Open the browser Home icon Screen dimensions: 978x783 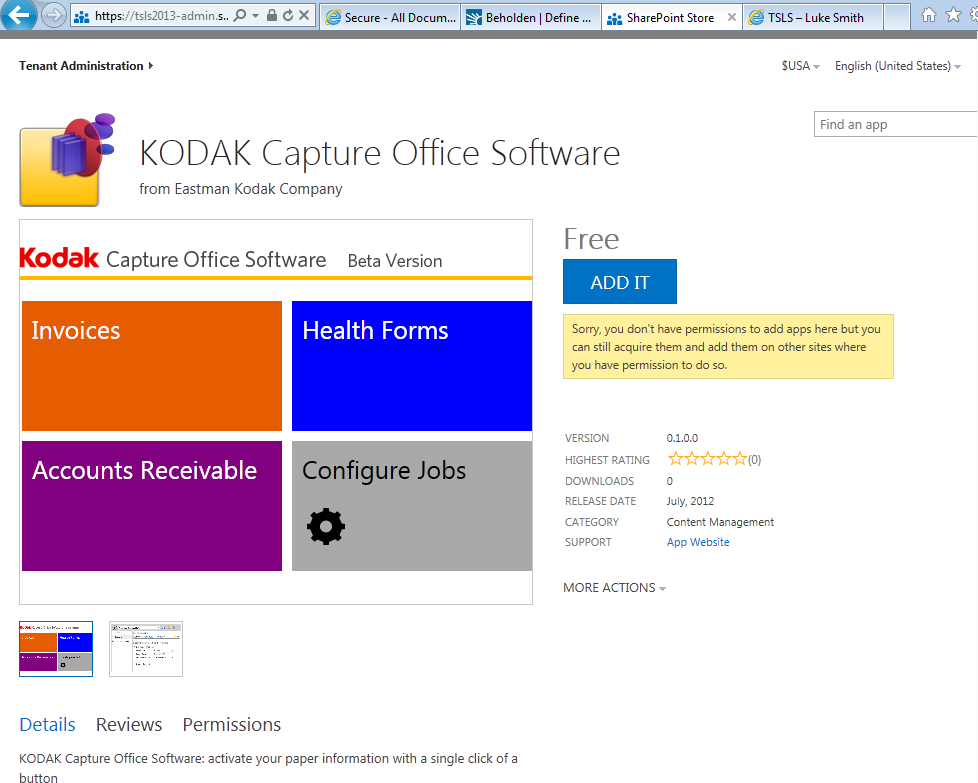point(929,15)
